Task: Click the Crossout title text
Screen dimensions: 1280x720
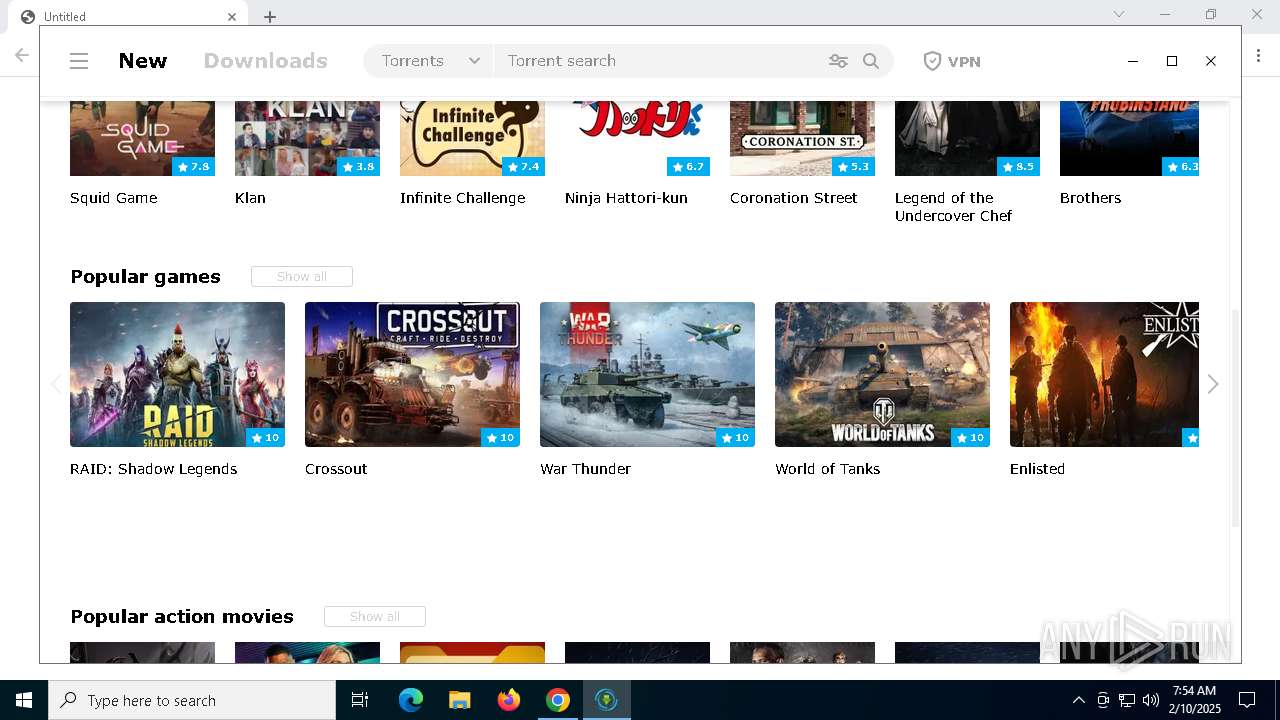Action: click(x=336, y=469)
